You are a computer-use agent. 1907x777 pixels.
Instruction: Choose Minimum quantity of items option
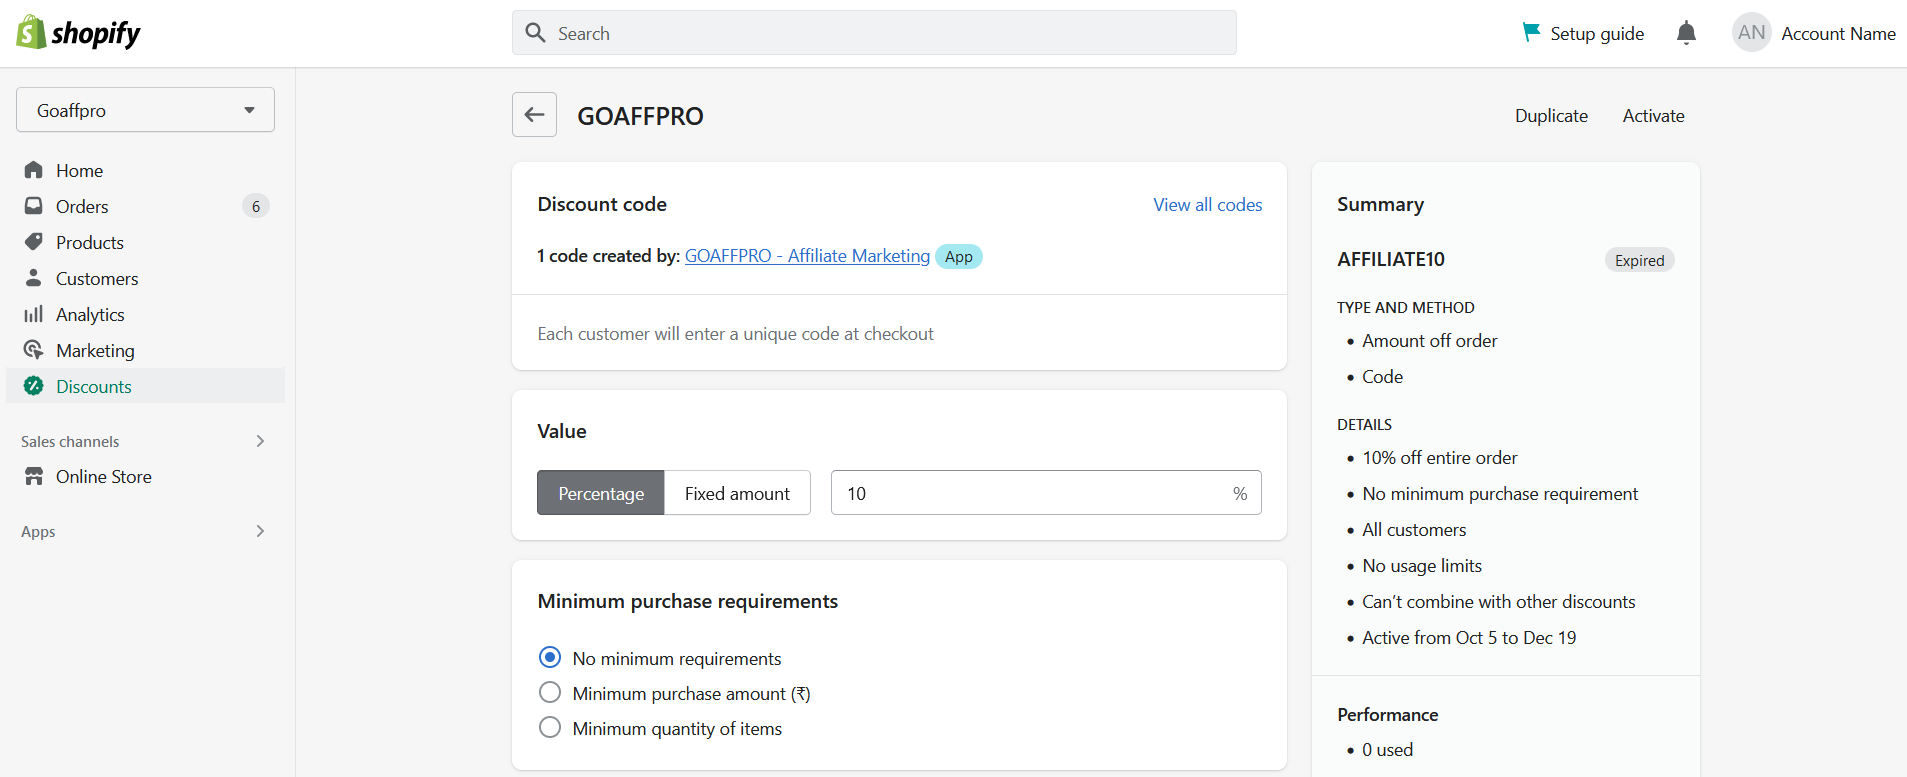tap(550, 727)
